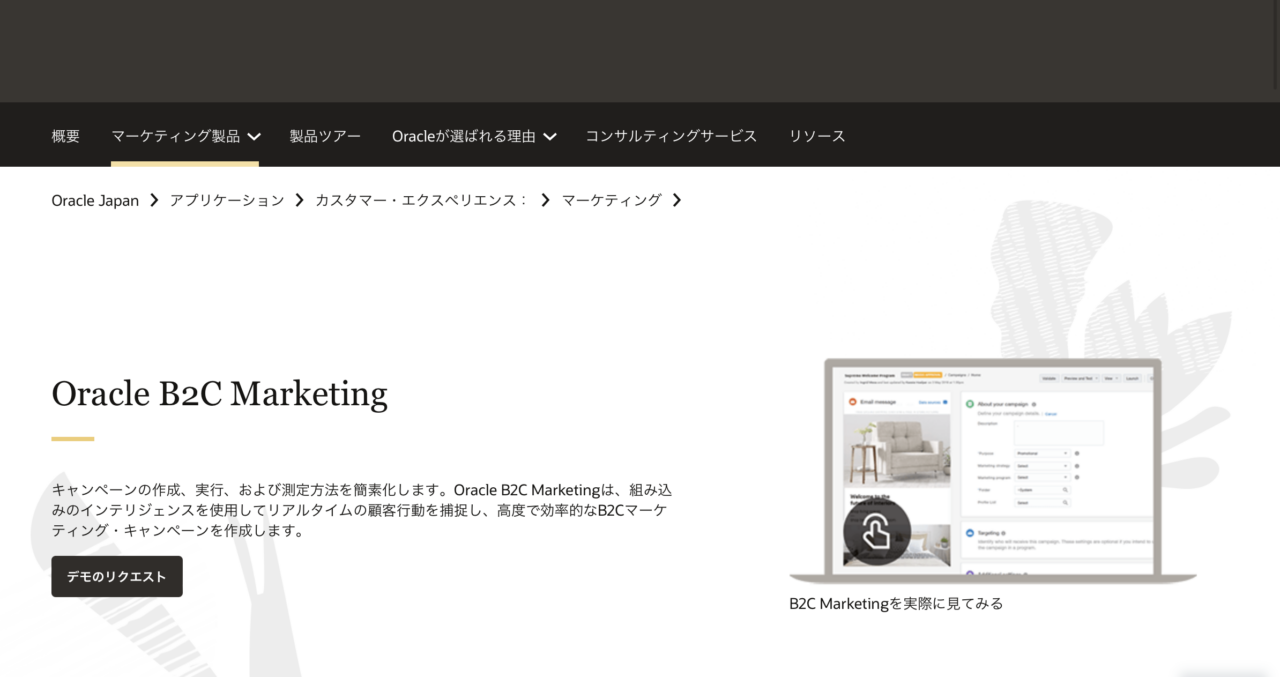Click the B2C Marketingを実際に見てみる caption

(895, 604)
